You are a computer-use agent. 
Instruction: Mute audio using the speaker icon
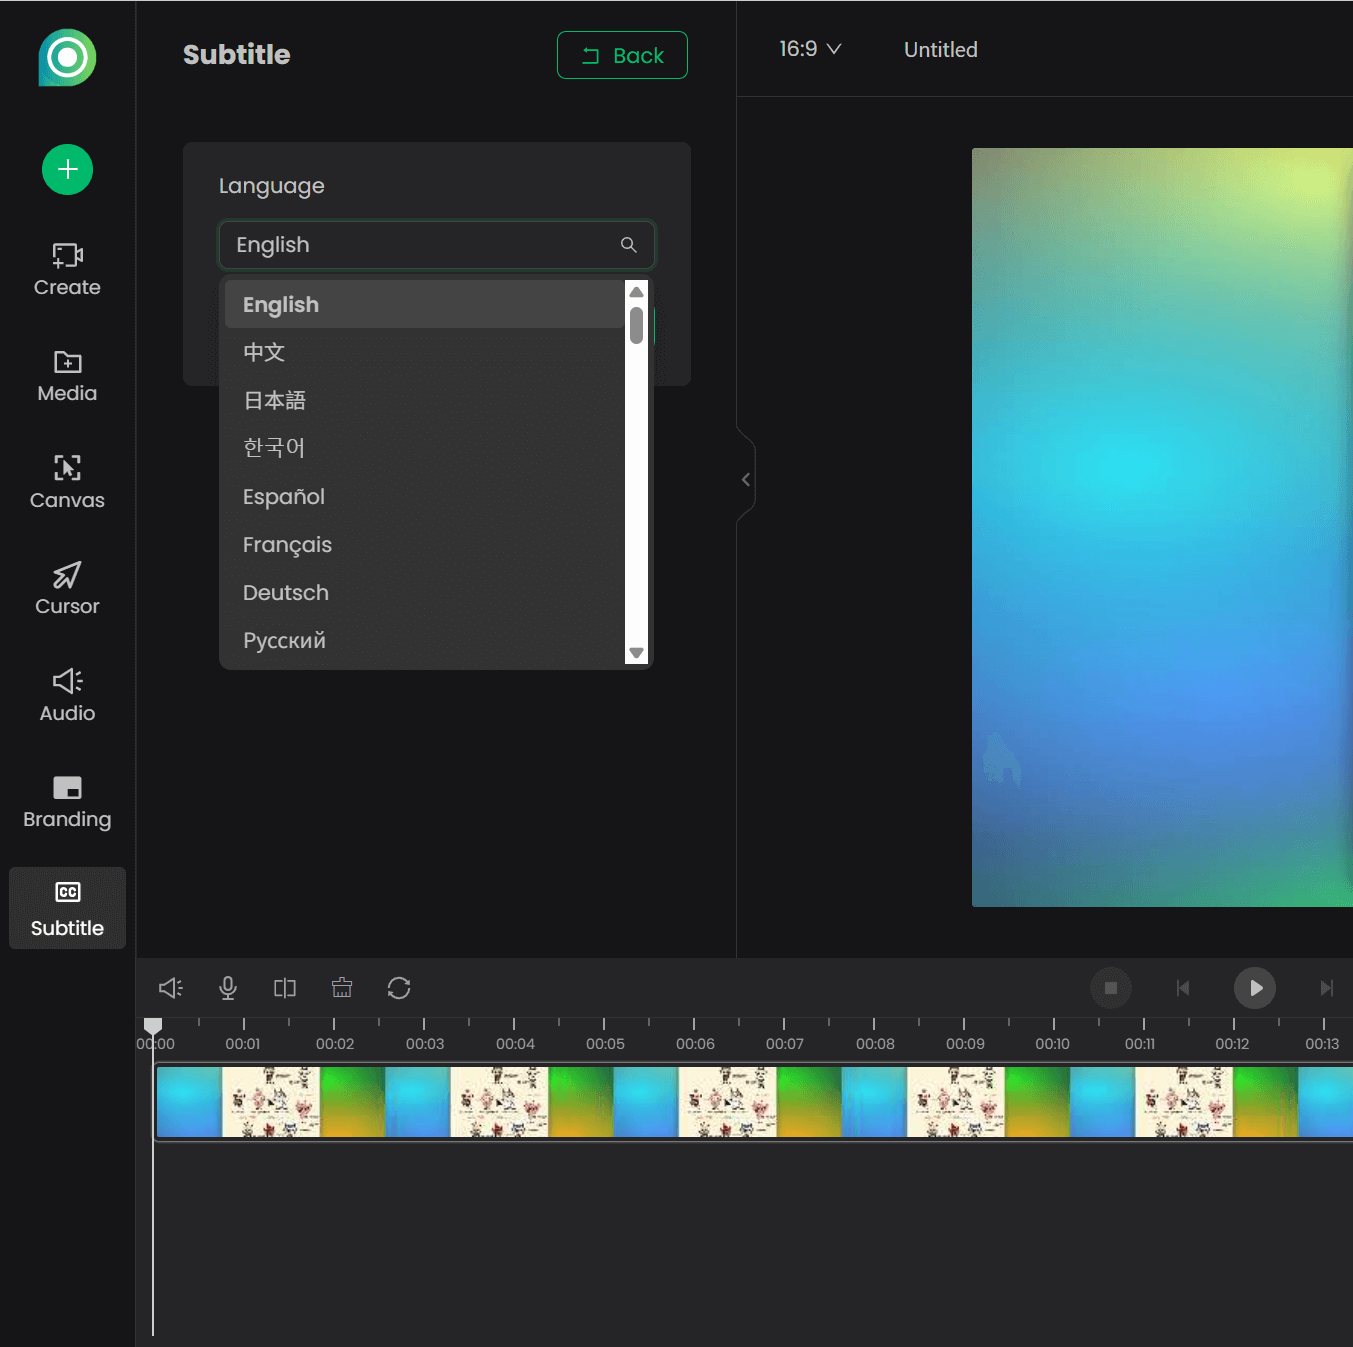pos(170,988)
